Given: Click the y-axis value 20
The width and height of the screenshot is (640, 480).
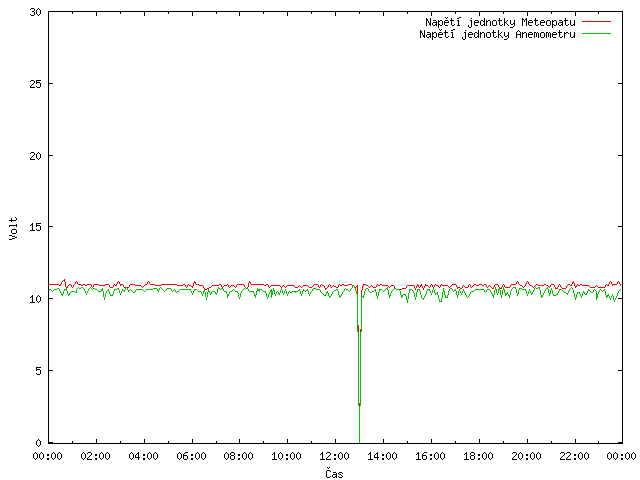Looking at the screenshot, I should click(36, 156).
